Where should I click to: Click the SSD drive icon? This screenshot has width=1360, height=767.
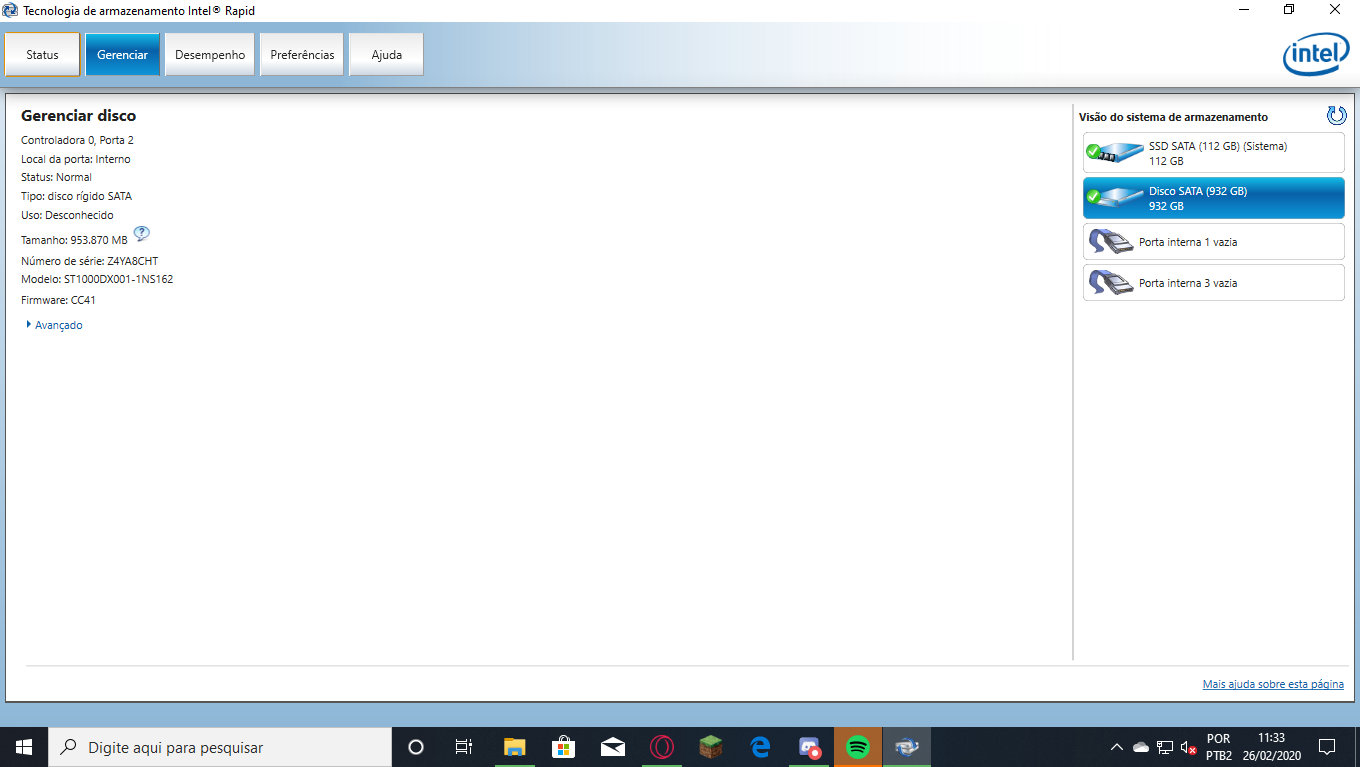coord(1114,153)
